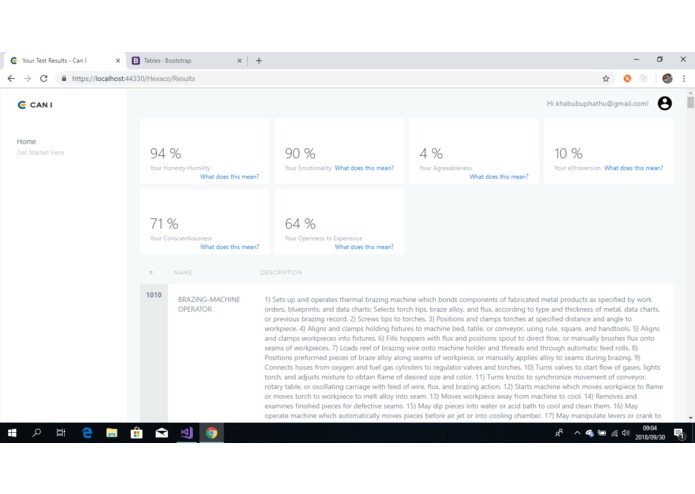Click row number 1010 in the table

coord(154,295)
